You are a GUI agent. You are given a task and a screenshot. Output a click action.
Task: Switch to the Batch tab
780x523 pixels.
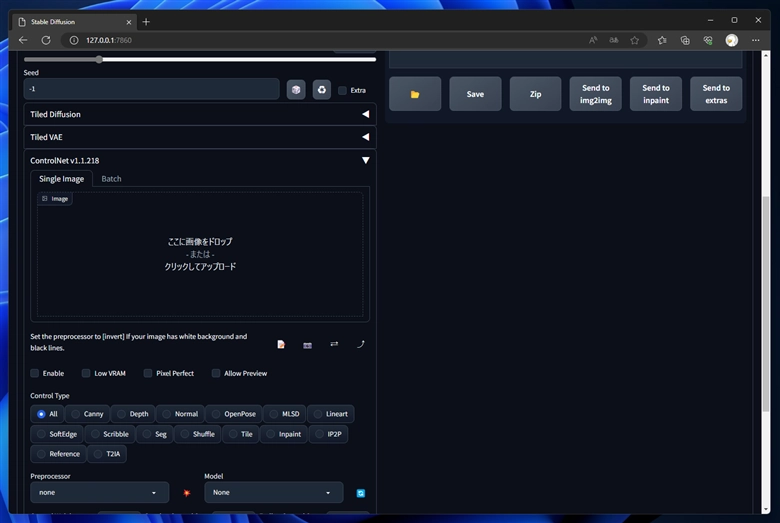111,179
